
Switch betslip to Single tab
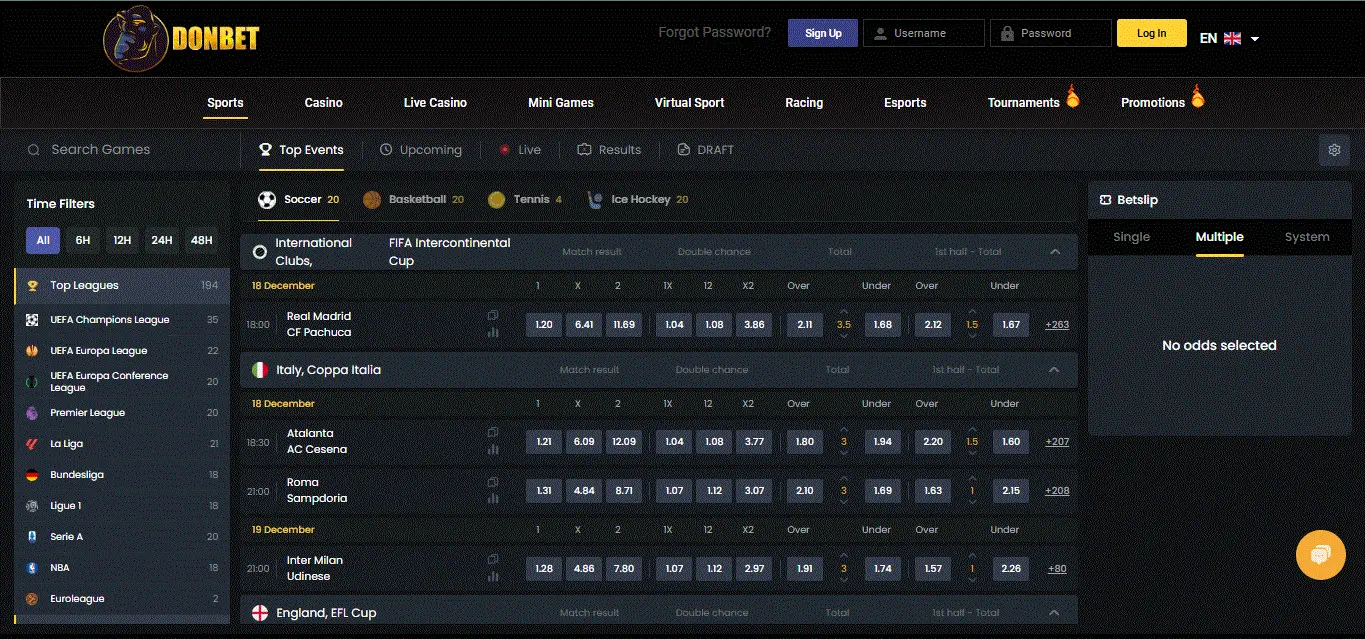point(1132,238)
